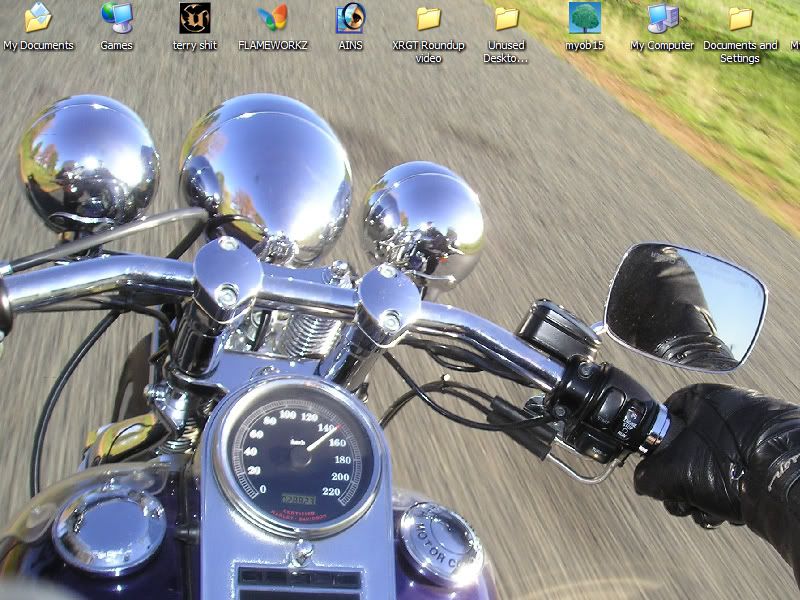Click the "myob15" label text
Screen dimensions: 800x600
(x=585, y=45)
